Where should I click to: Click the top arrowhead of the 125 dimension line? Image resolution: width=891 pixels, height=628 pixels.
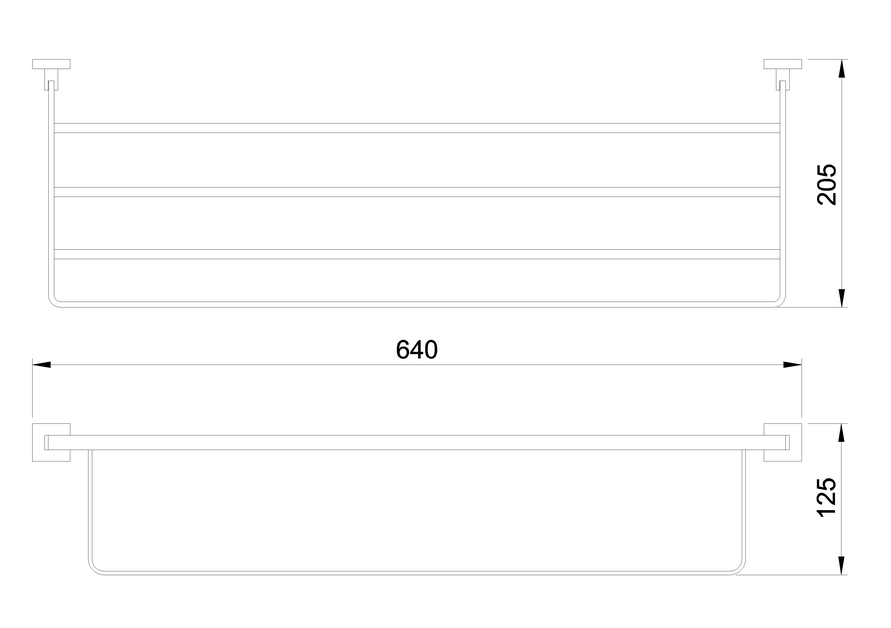pos(842,432)
